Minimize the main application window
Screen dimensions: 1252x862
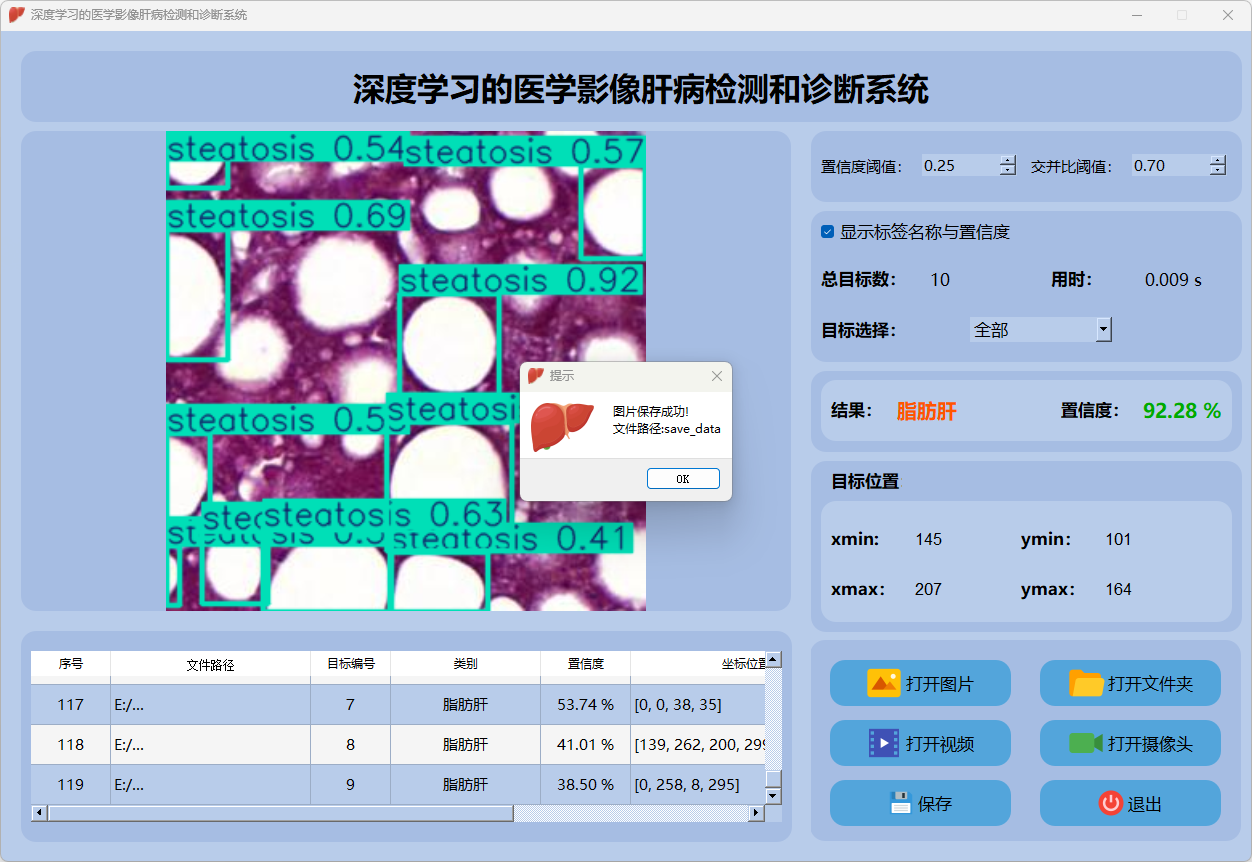pos(1137,15)
